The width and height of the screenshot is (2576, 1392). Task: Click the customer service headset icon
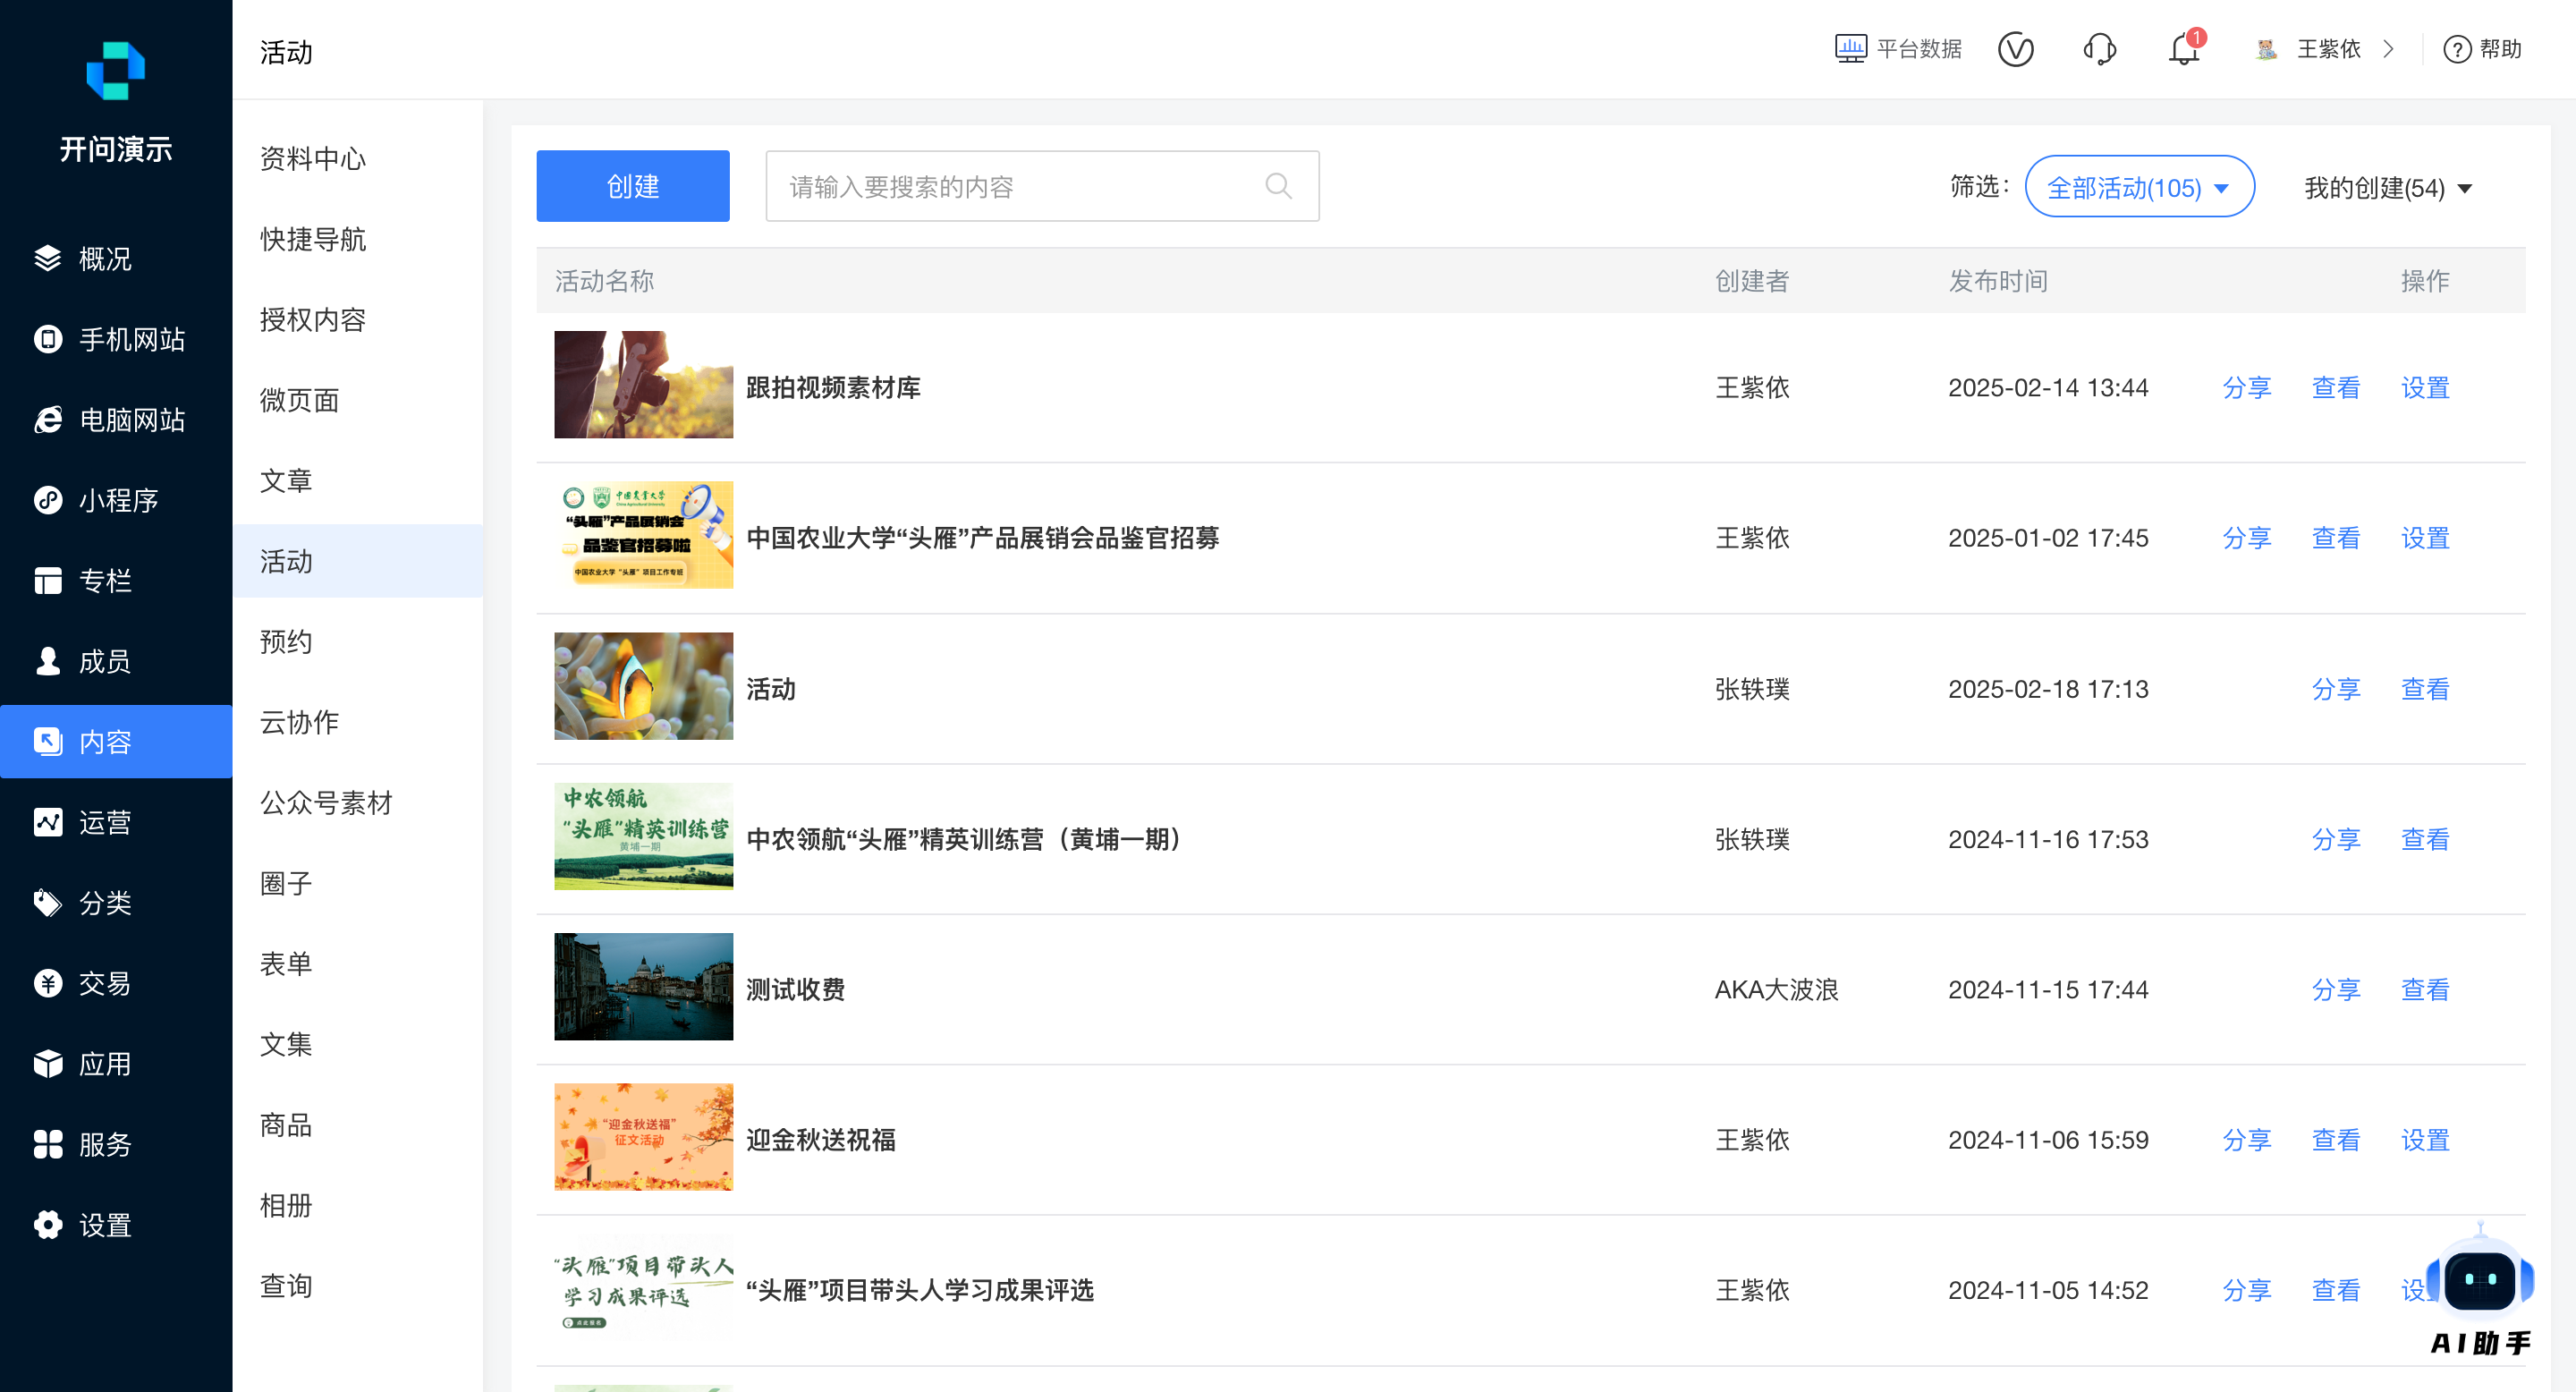(2099, 50)
